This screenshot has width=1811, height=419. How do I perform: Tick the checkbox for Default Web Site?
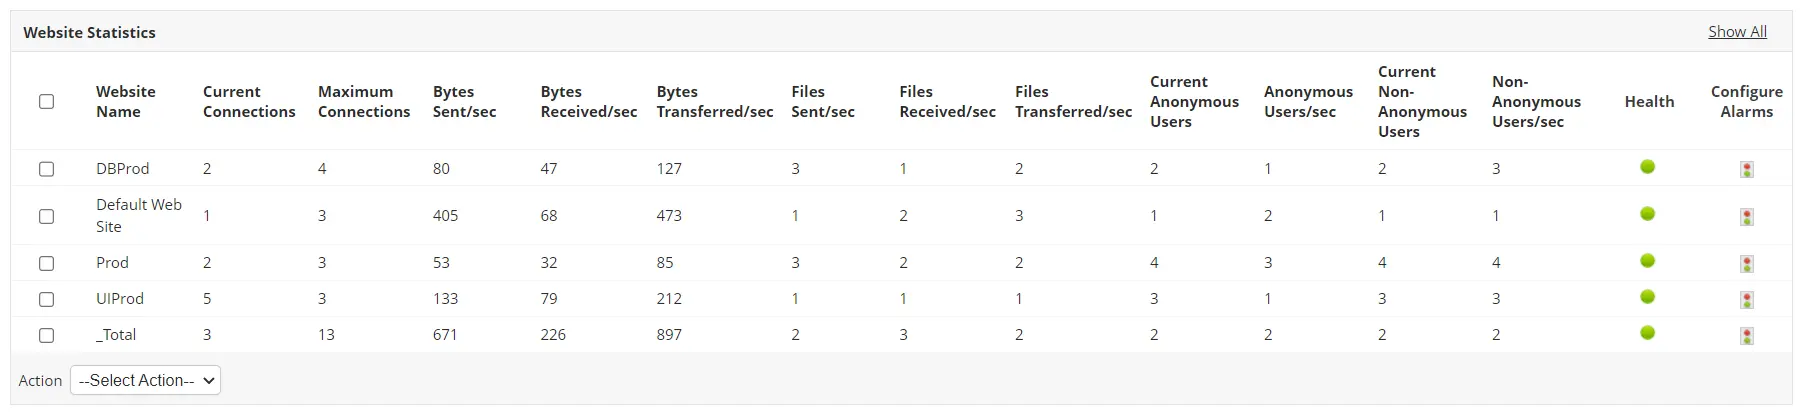pyautogui.click(x=46, y=216)
